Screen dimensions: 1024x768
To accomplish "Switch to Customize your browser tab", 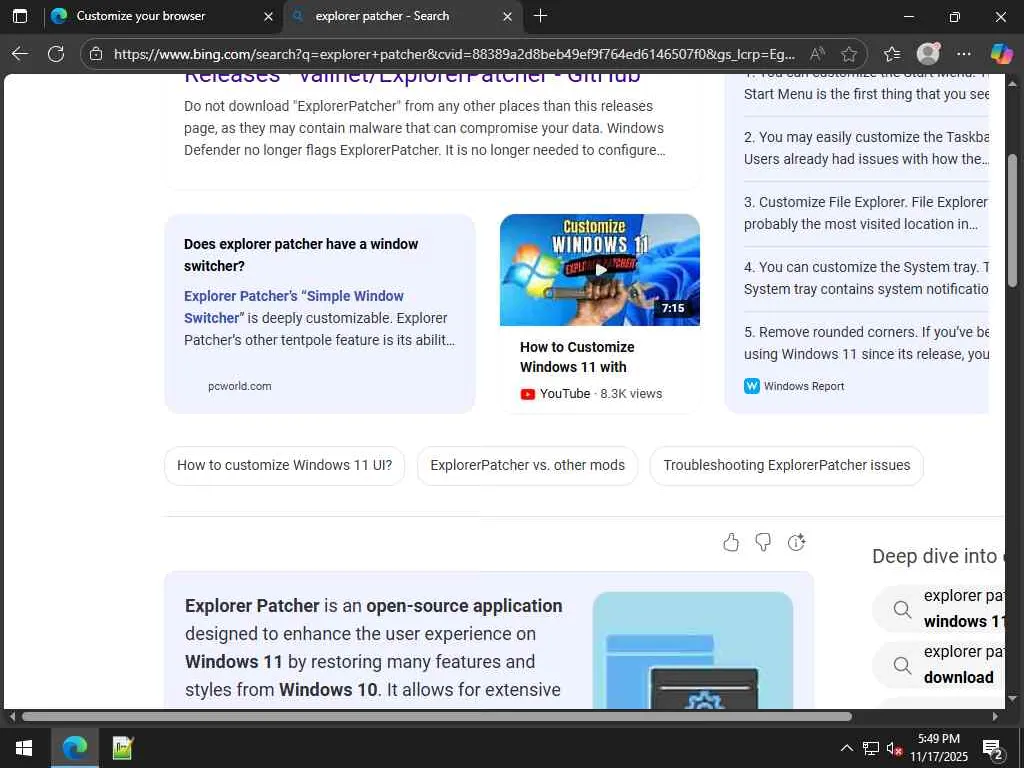I will click(163, 16).
